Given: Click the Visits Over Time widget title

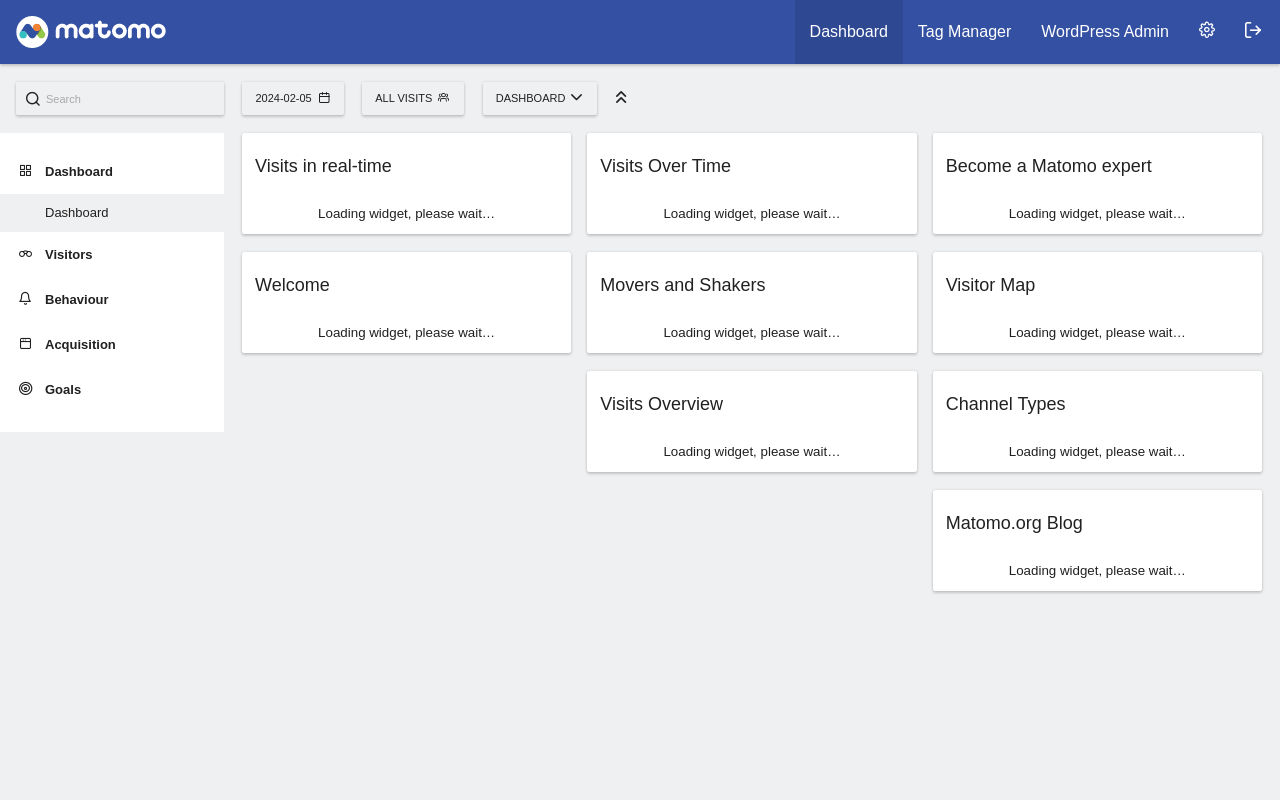Looking at the screenshot, I should pyautogui.click(x=665, y=166).
